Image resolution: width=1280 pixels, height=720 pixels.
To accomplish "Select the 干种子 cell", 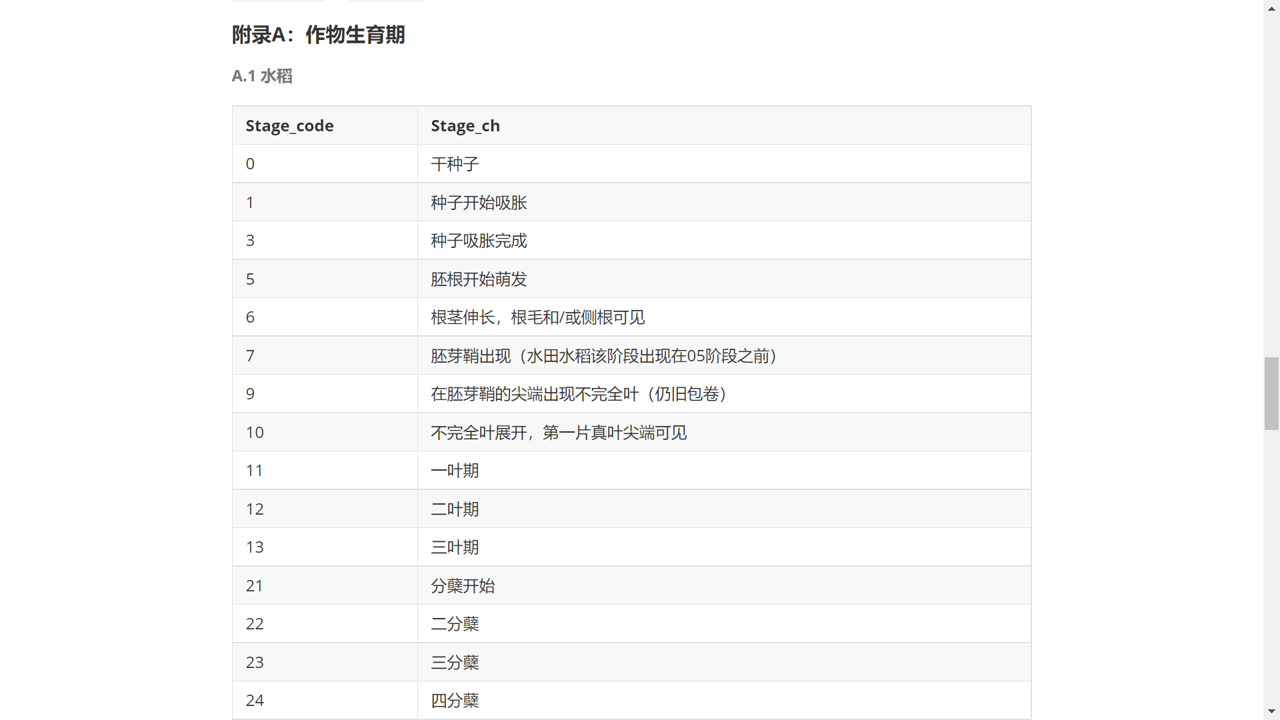I will click(455, 164).
